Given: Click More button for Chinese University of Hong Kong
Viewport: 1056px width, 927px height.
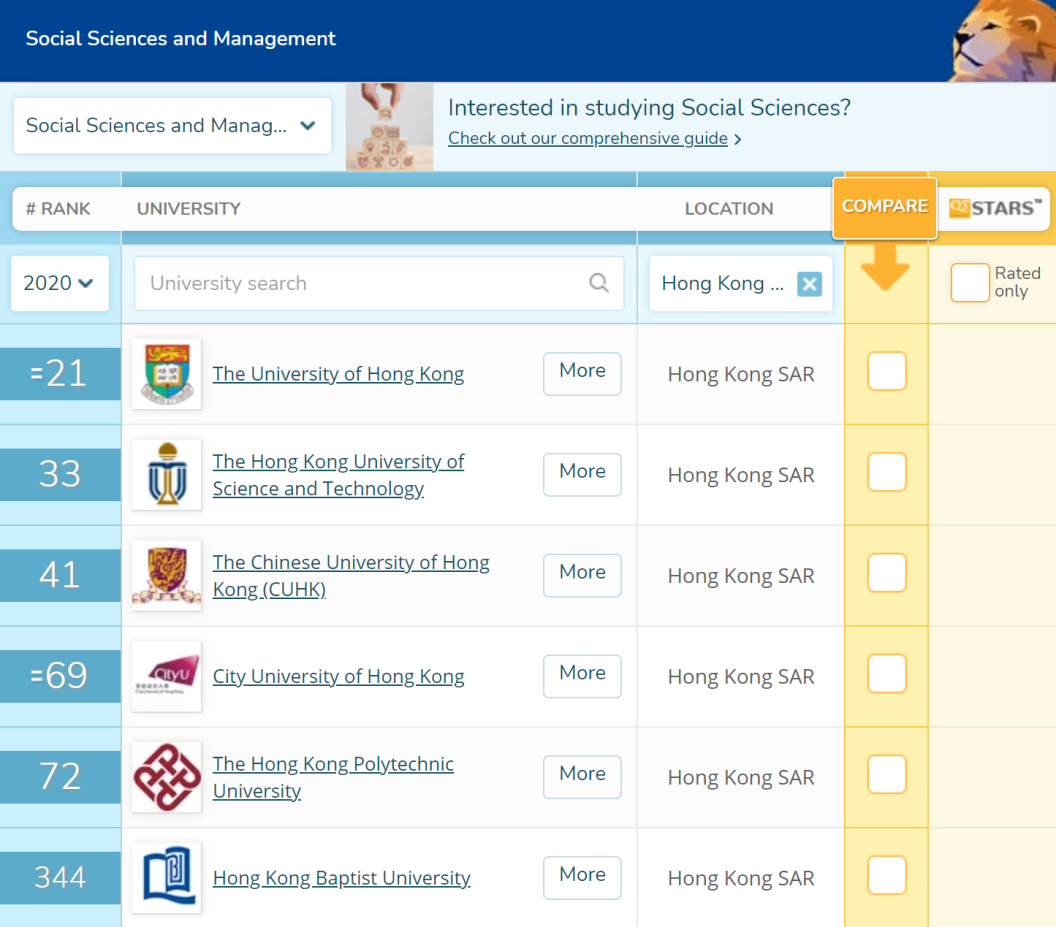Looking at the screenshot, I should pyautogui.click(x=583, y=575).
